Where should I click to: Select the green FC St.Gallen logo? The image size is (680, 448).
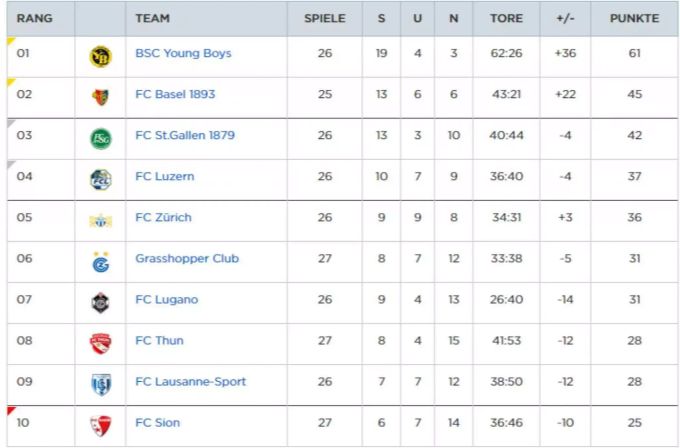(101, 139)
